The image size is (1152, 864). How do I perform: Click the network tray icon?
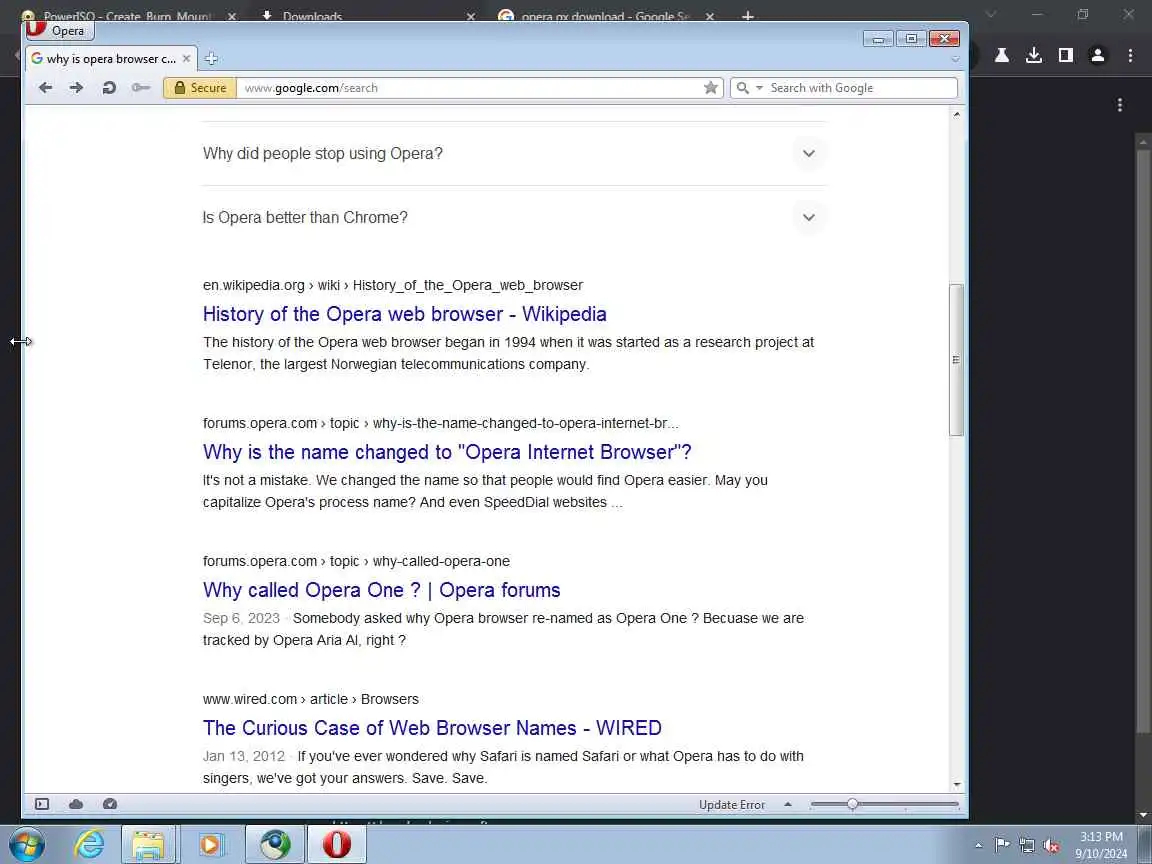click(x=1027, y=845)
